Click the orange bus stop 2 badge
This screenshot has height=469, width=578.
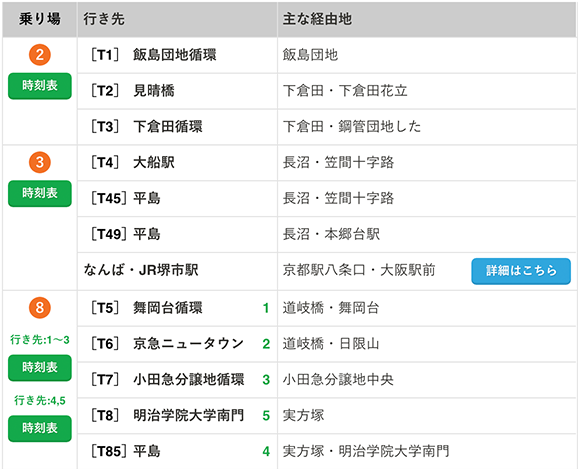tap(40, 55)
